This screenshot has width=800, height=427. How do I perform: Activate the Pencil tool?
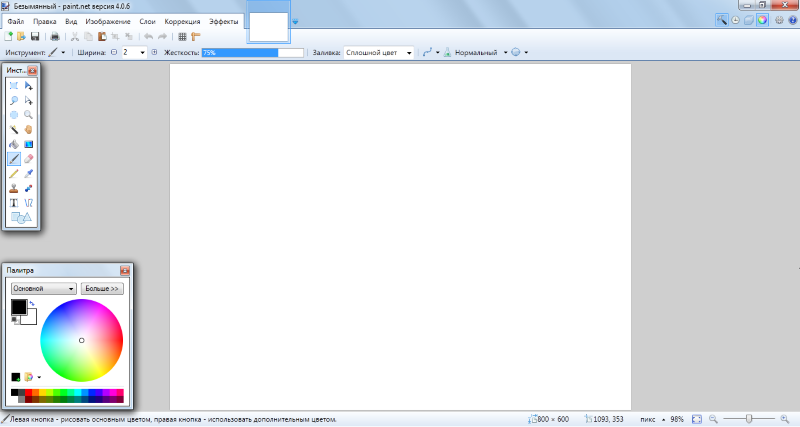point(14,173)
